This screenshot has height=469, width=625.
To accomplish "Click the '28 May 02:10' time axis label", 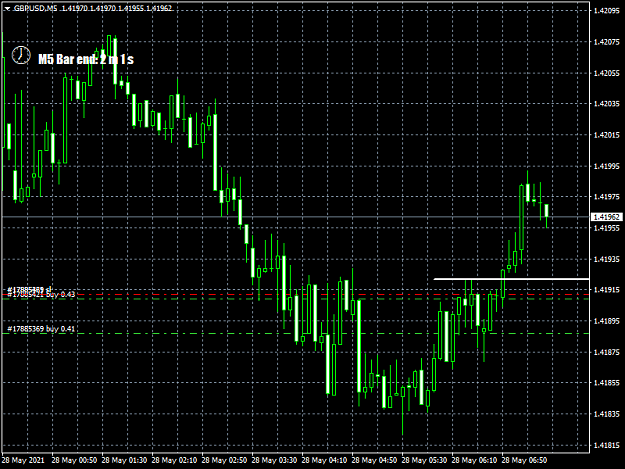I will pyautogui.click(x=174, y=460).
